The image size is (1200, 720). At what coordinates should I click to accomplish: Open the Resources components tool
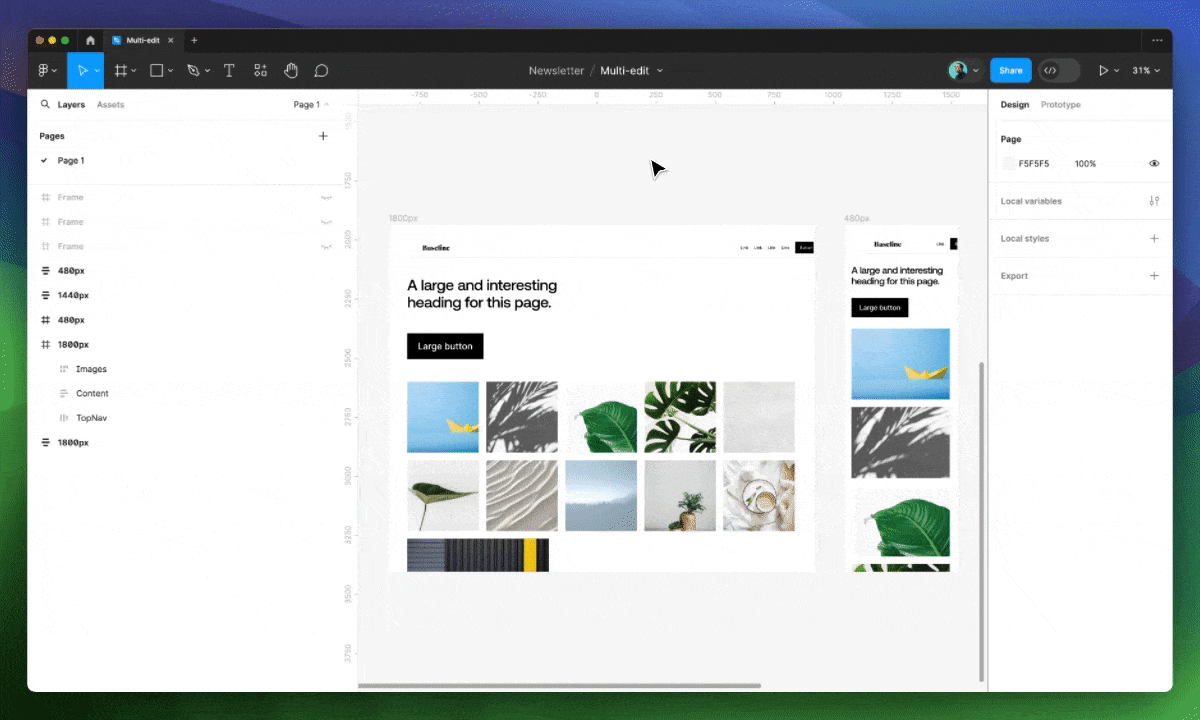pos(260,71)
